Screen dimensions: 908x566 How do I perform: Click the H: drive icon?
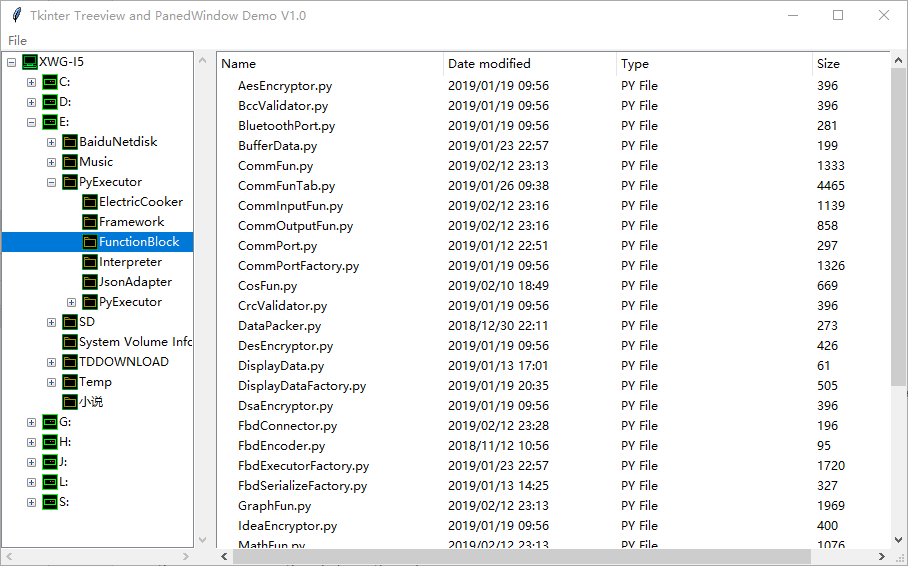click(x=50, y=442)
